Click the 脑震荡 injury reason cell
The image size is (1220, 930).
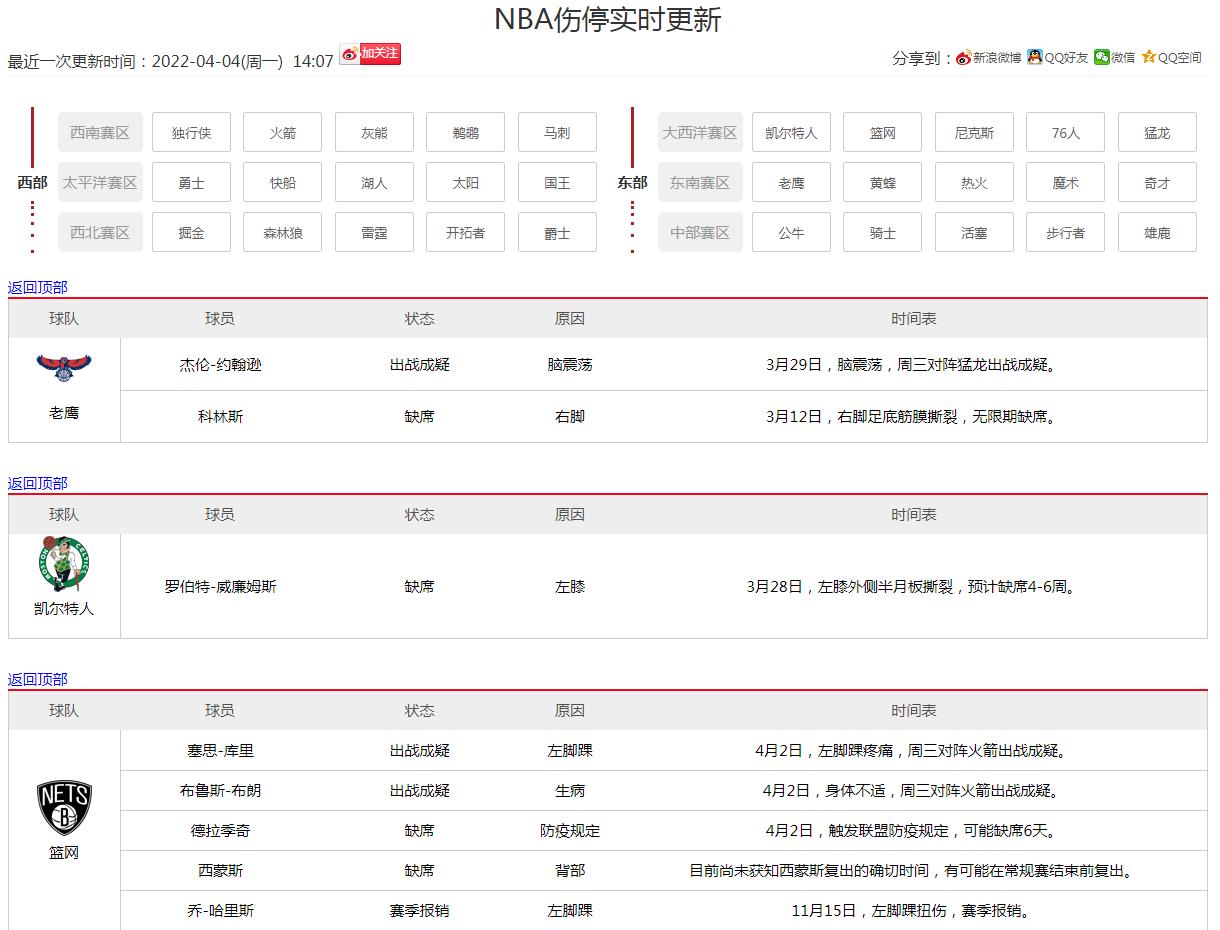coord(570,365)
